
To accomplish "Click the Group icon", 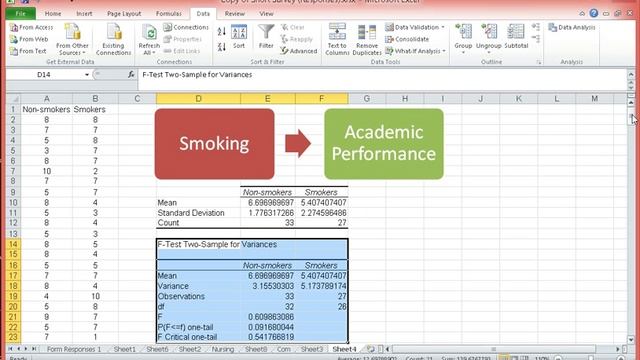I will 463,32.
